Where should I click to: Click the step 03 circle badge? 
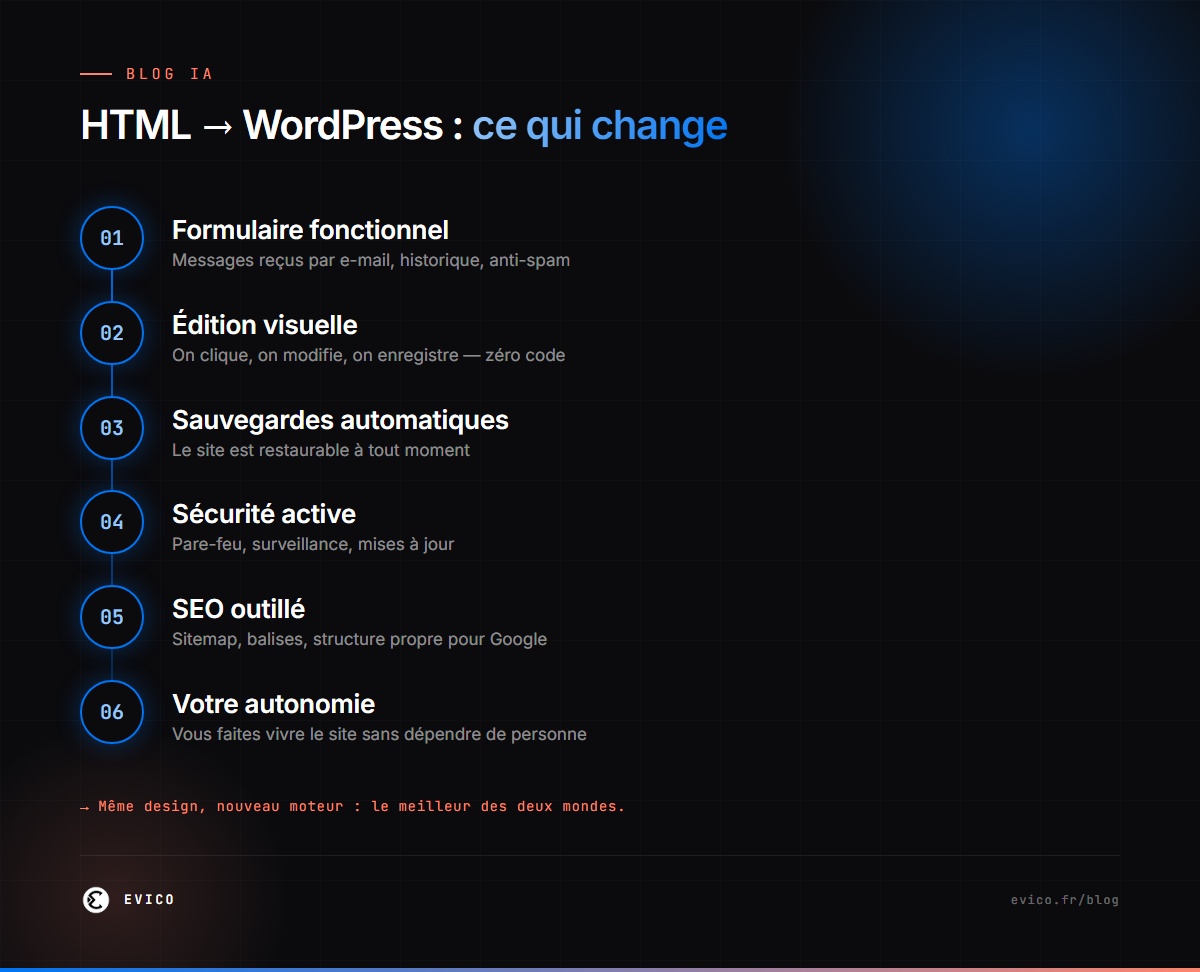112,428
